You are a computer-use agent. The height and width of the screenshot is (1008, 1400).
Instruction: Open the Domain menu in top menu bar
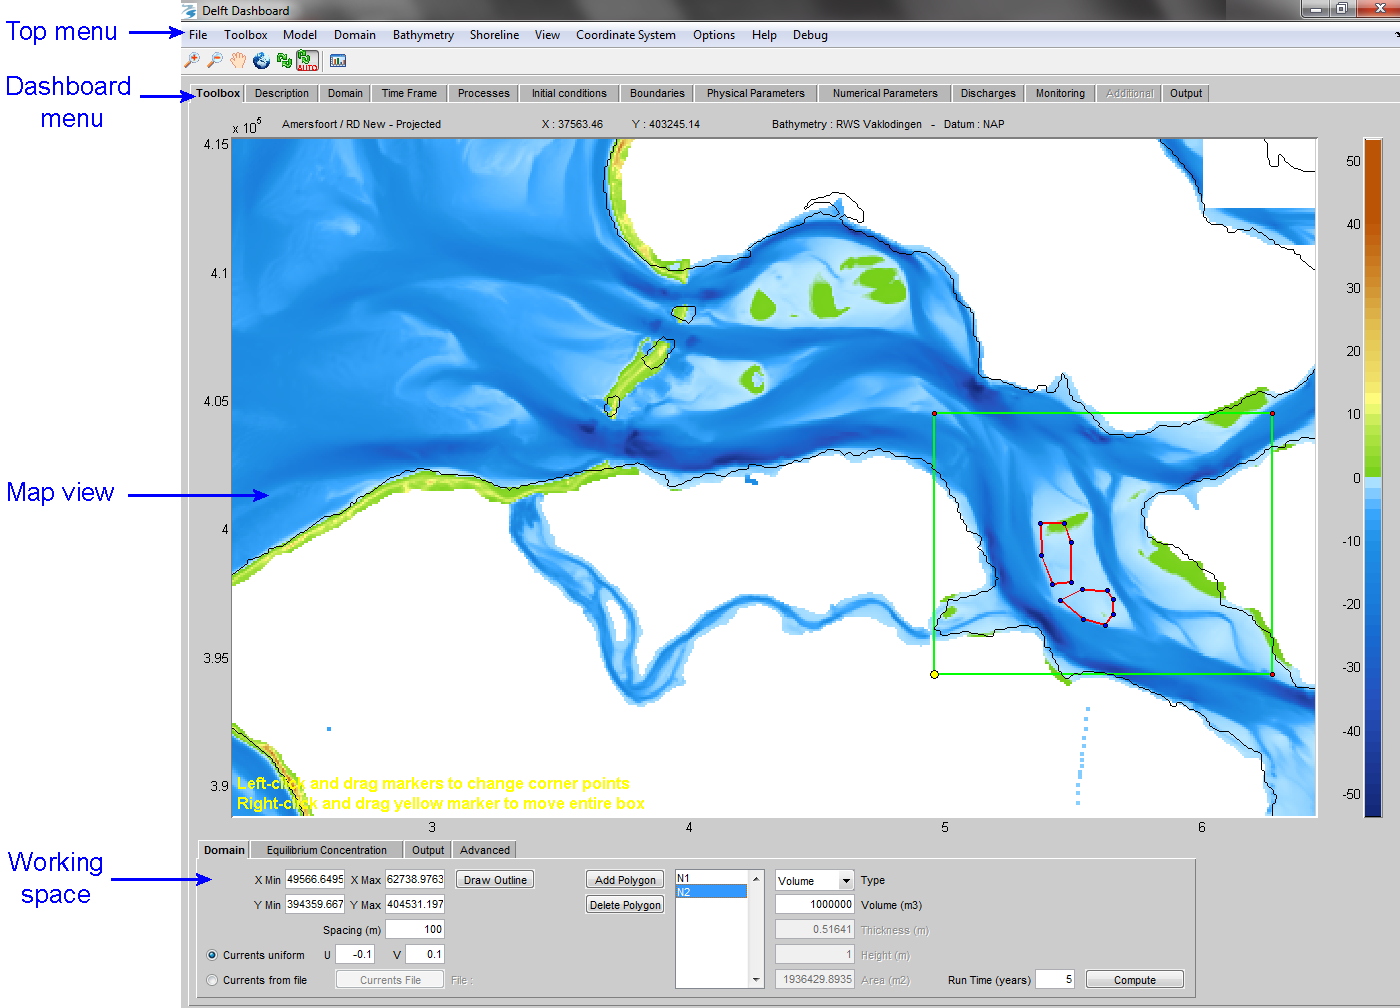[x=355, y=35]
